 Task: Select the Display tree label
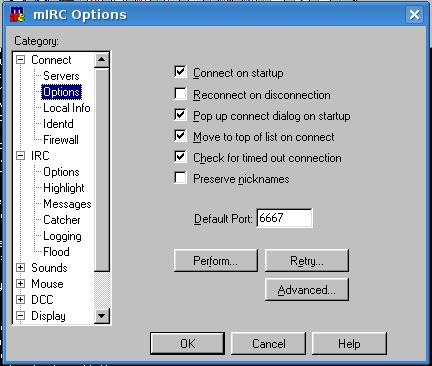[x=48, y=316]
